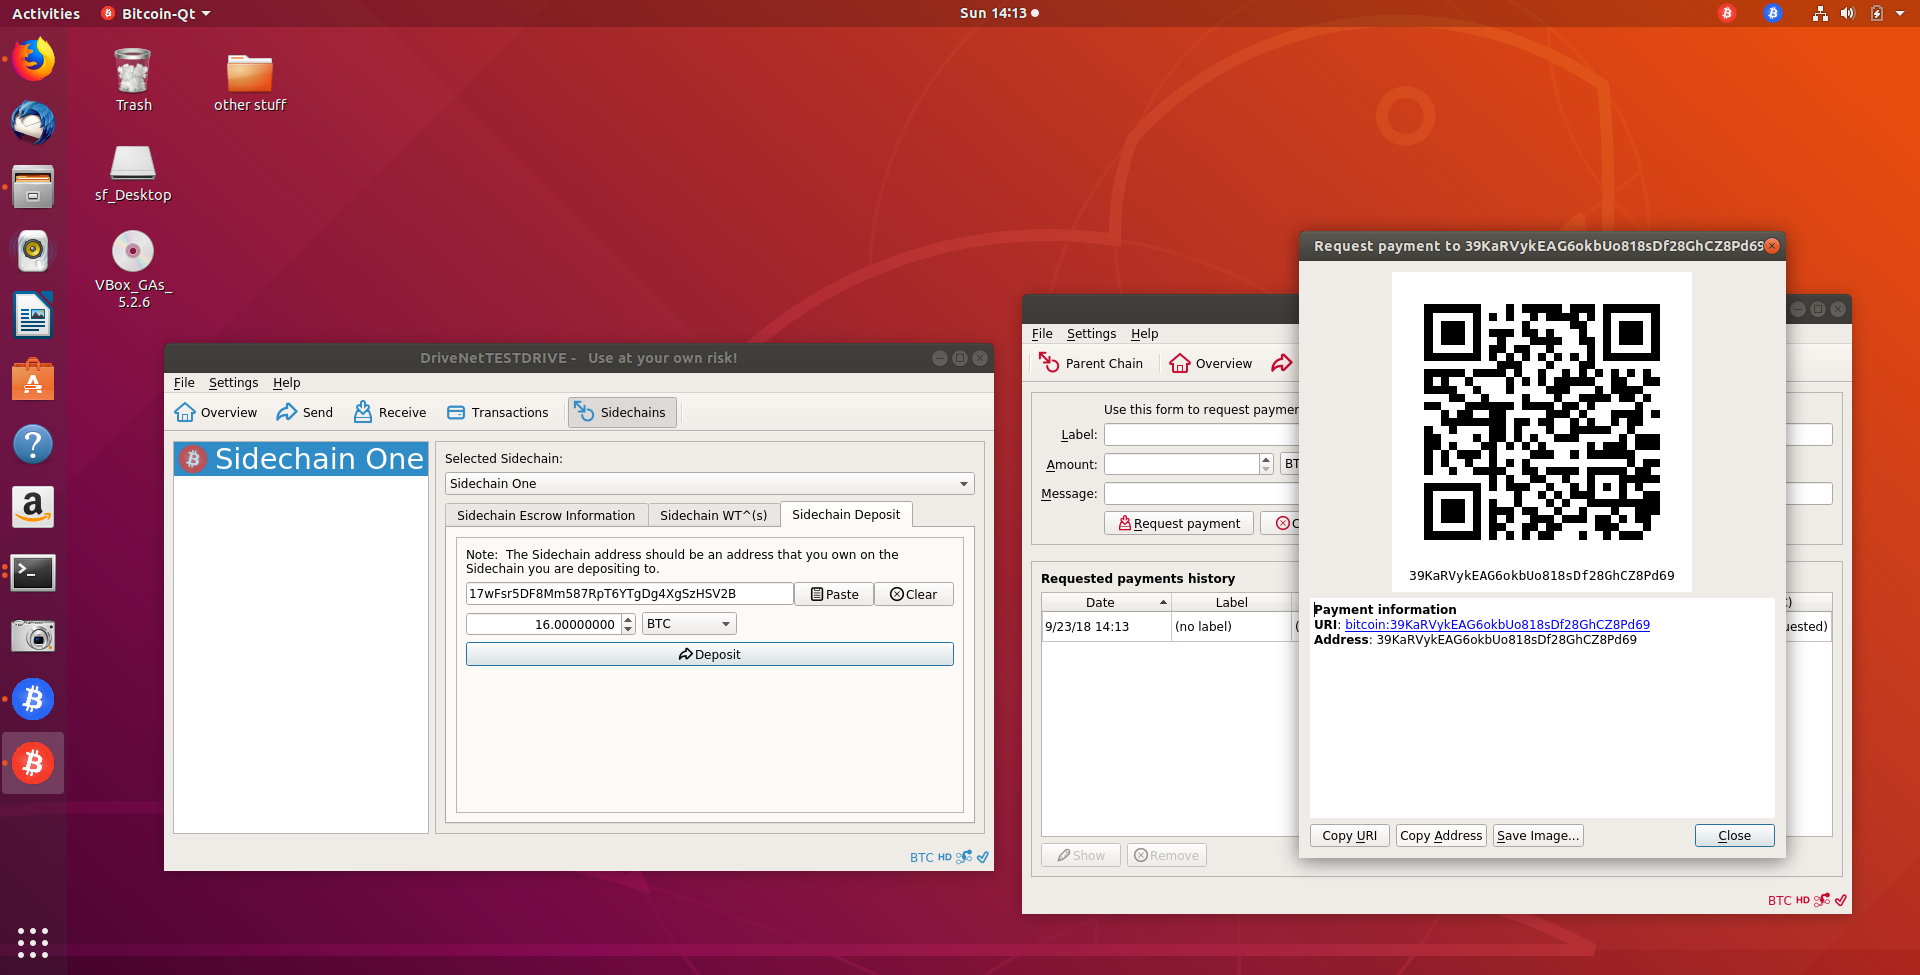This screenshot has height=975, width=1920.
Task: Open the Help icon in the dock
Action: click(x=33, y=443)
